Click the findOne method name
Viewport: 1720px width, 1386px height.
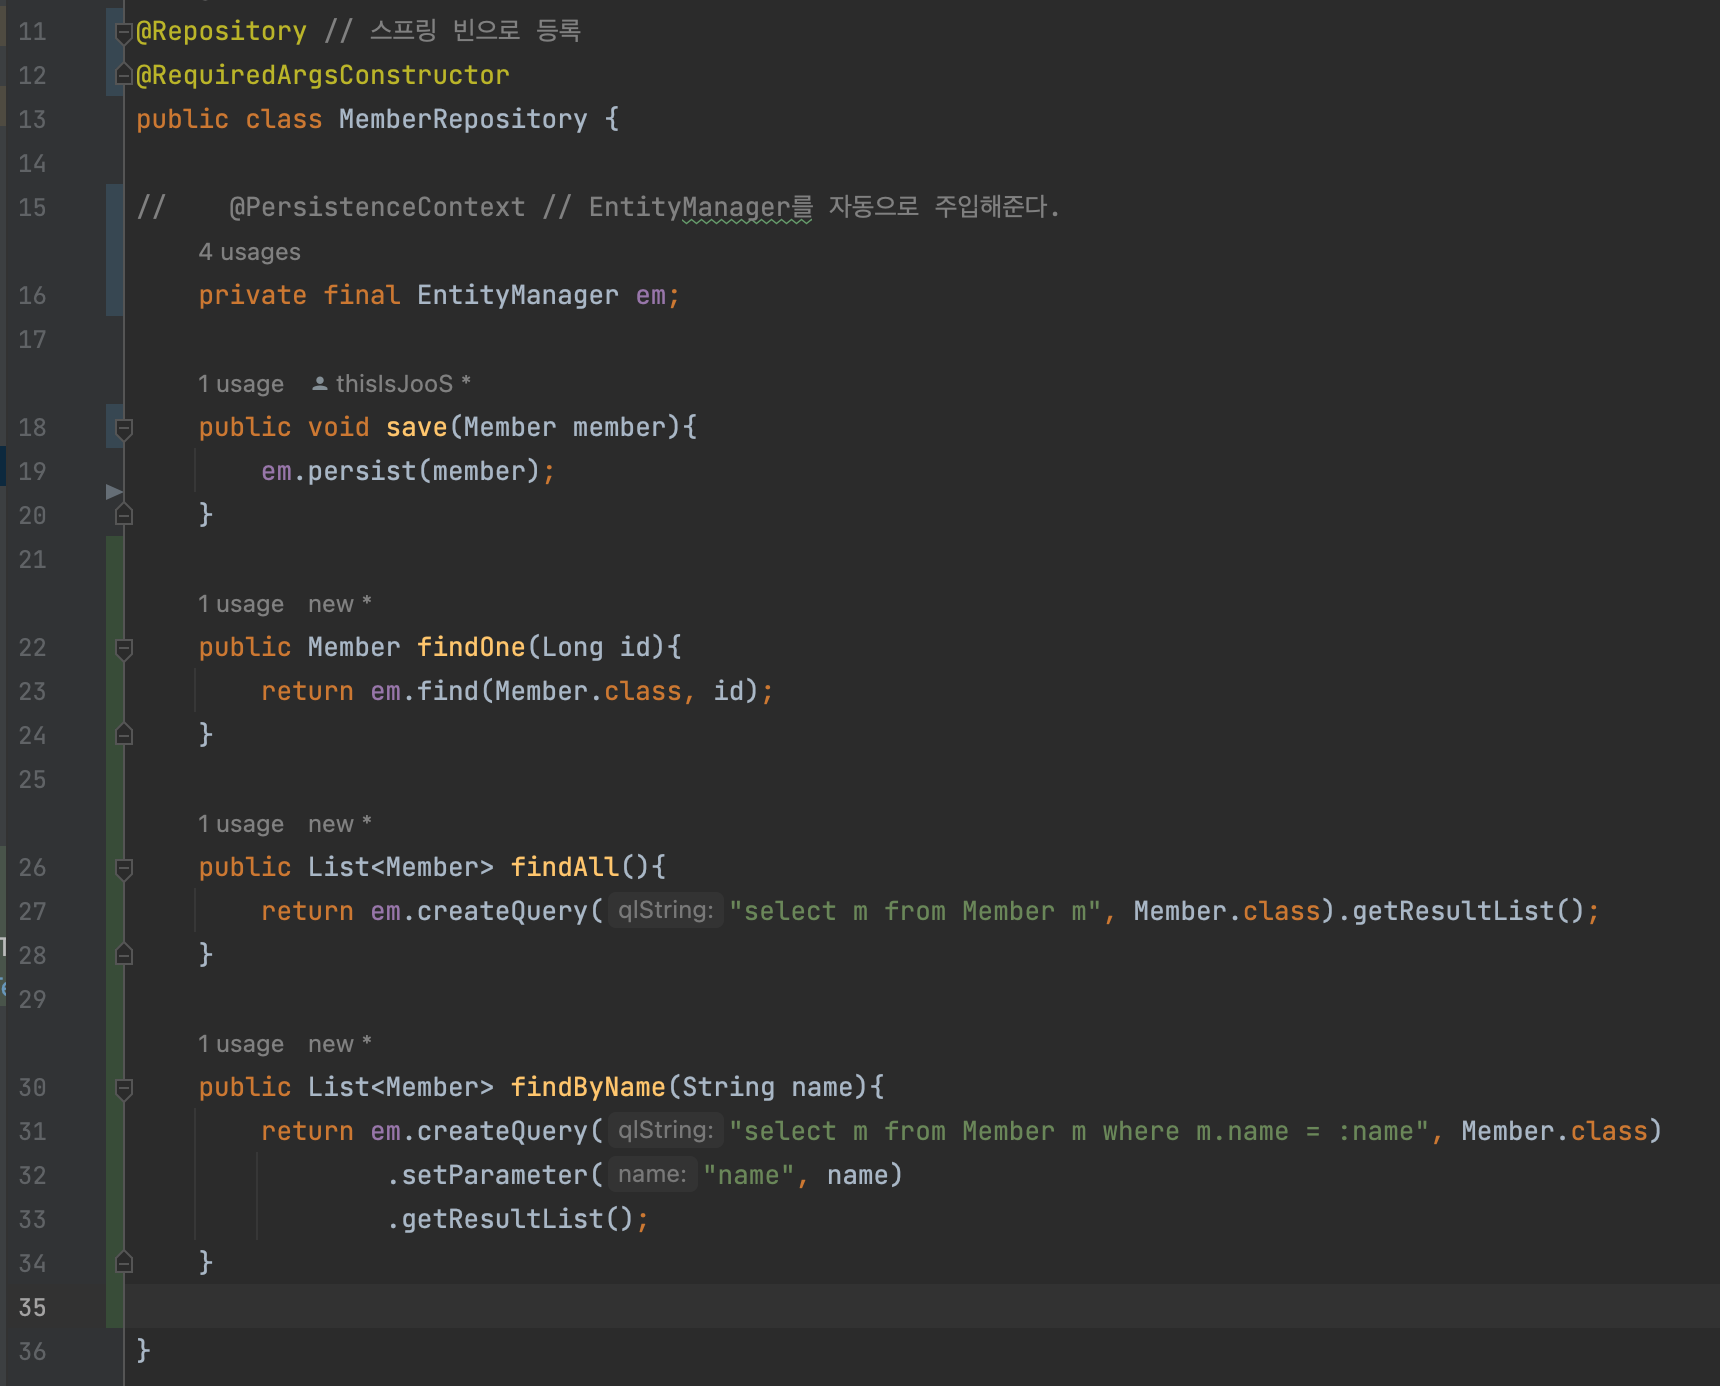[471, 647]
